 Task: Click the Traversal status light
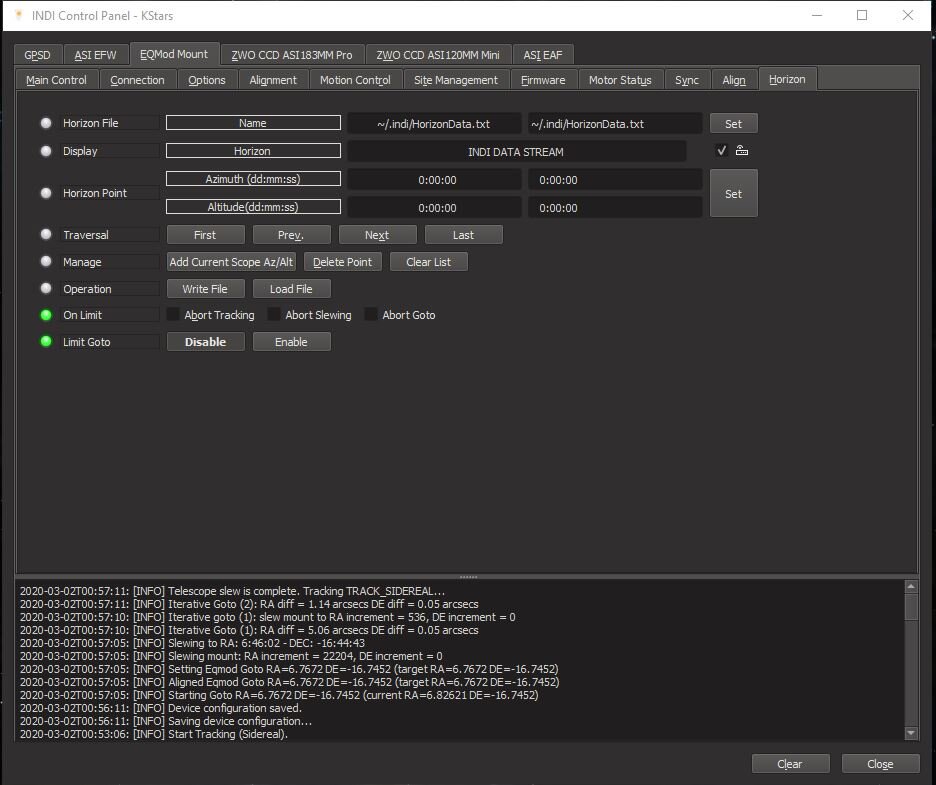46,235
